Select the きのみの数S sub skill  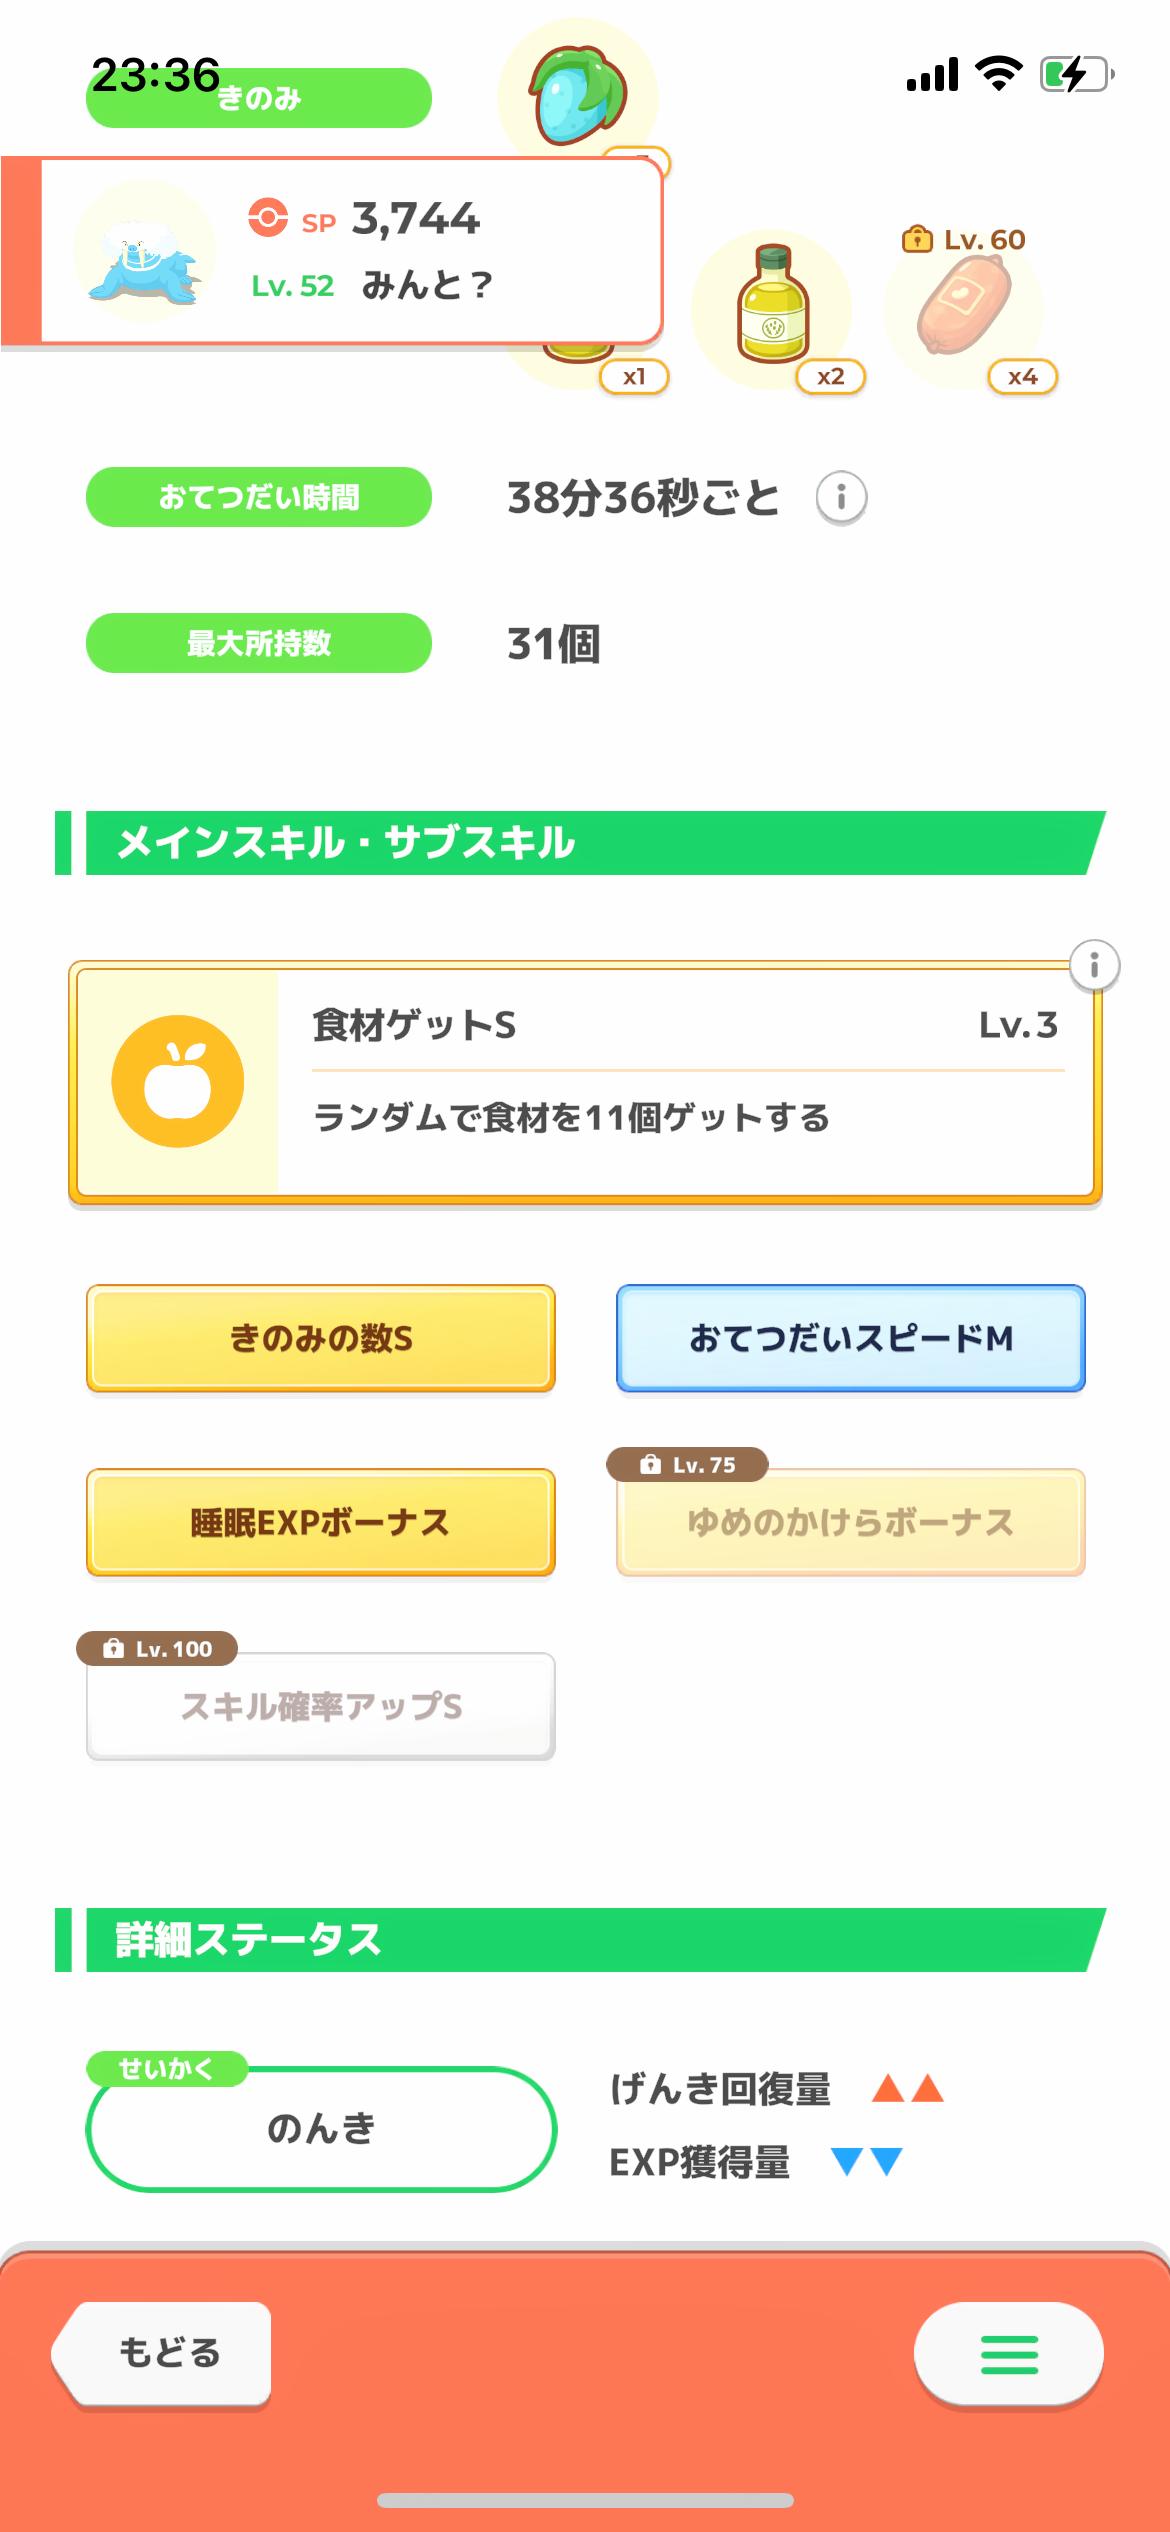tap(321, 1338)
